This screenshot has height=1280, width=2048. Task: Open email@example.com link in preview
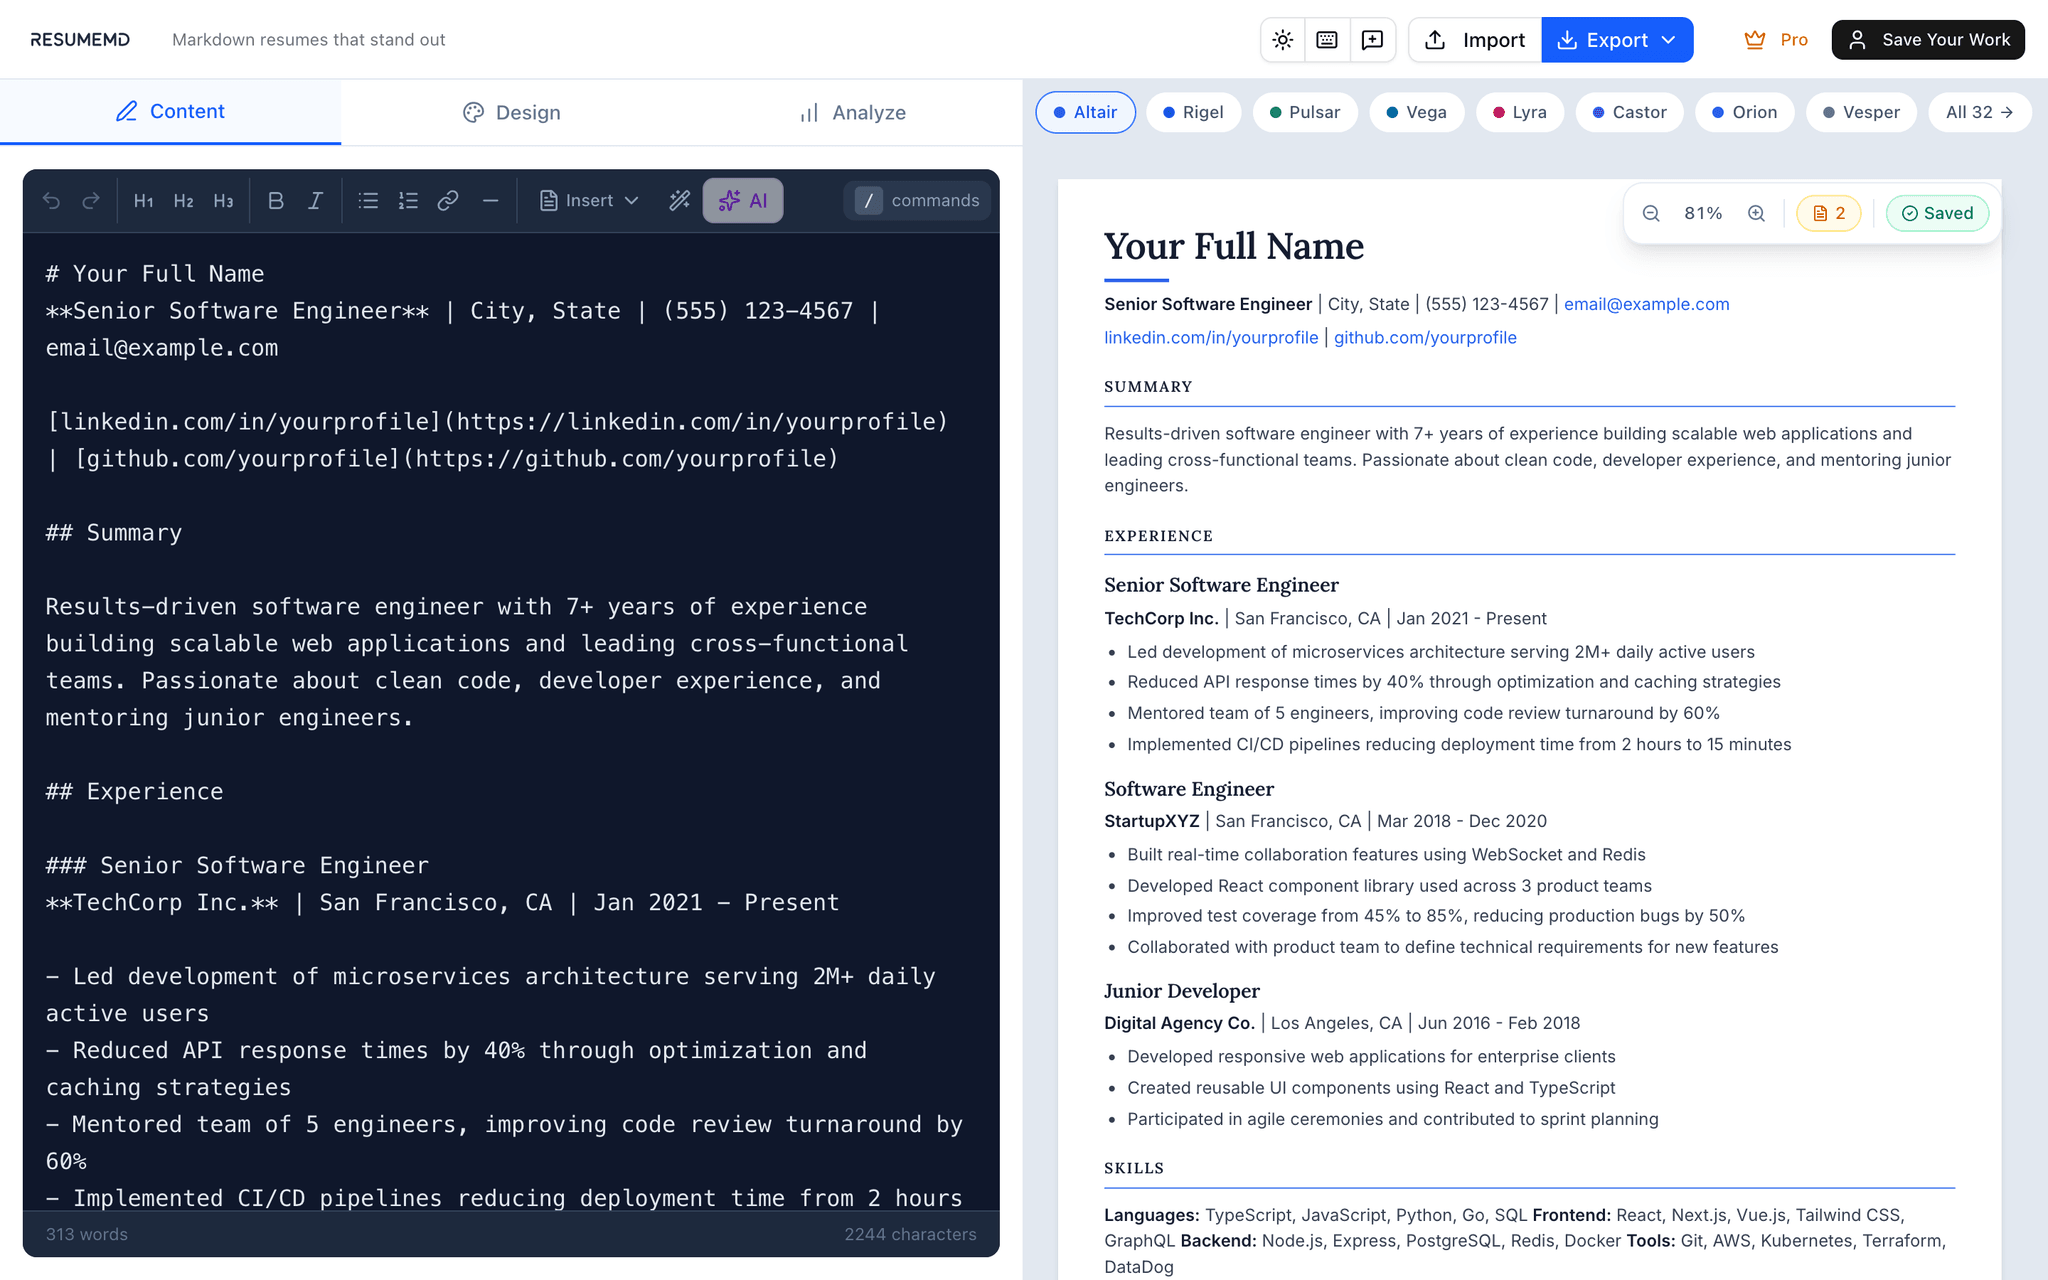click(1646, 304)
